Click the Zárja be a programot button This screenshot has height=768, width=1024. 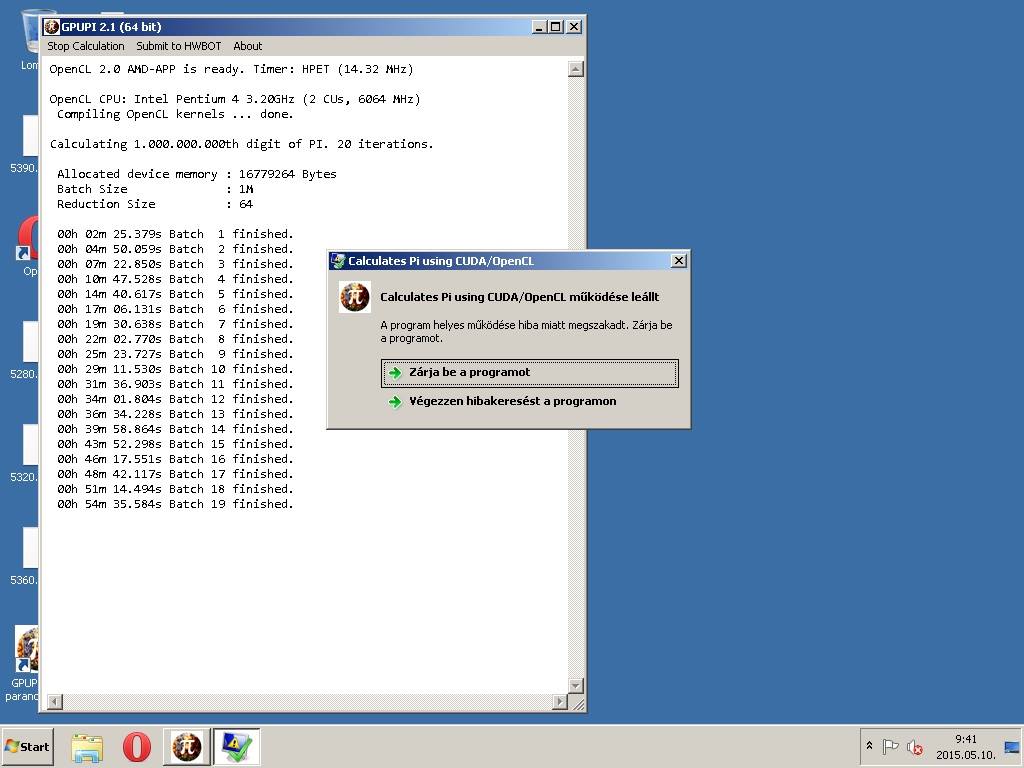530,373
